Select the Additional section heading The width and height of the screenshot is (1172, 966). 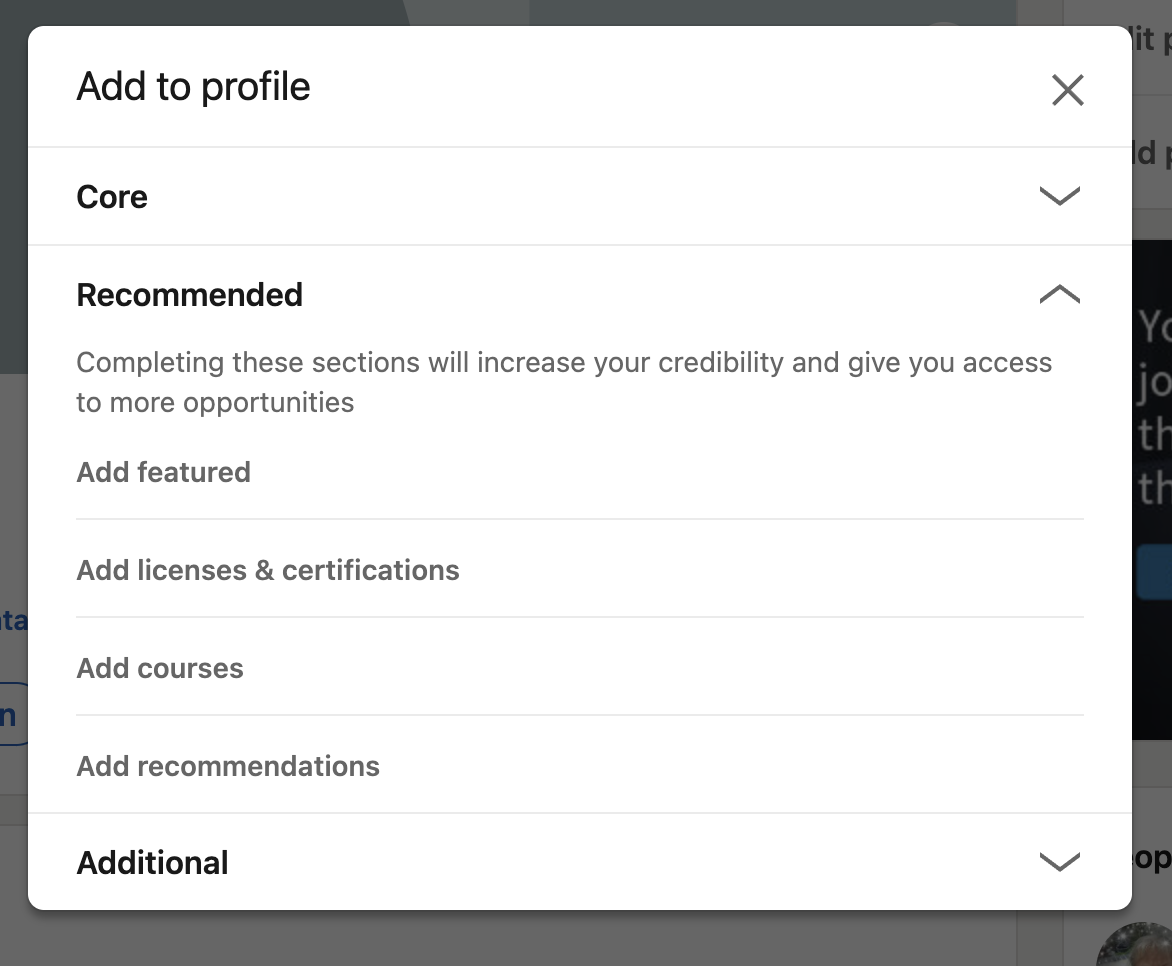click(x=152, y=862)
